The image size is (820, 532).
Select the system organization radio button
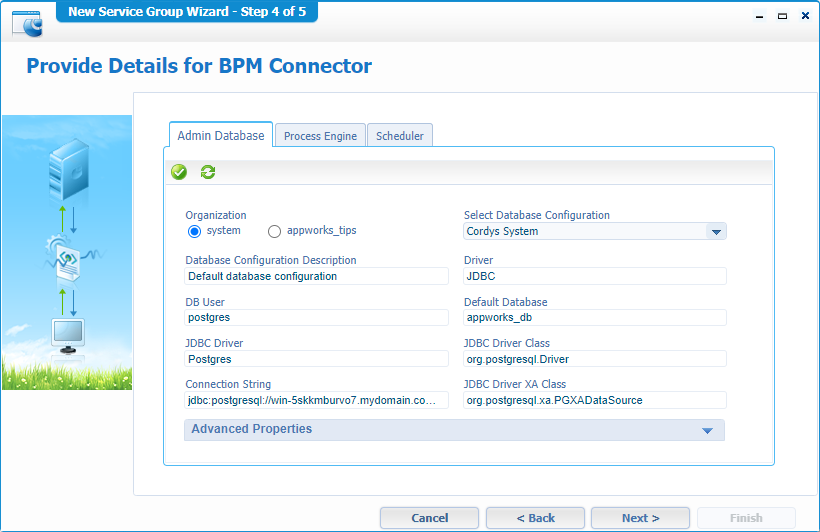coord(195,231)
